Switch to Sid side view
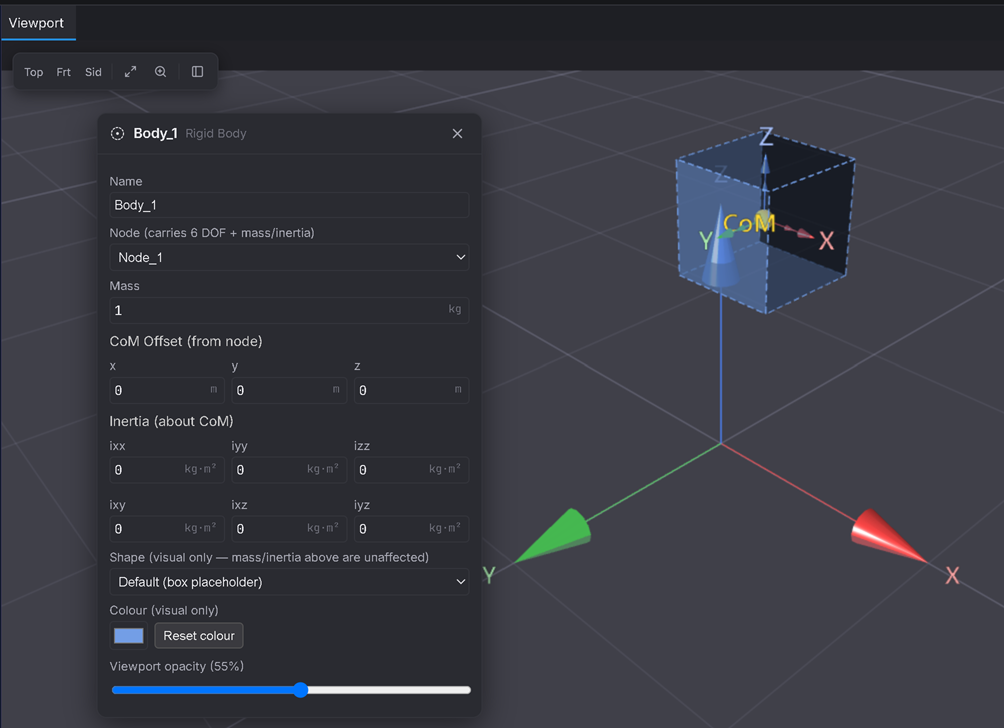The width and height of the screenshot is (1004, 728). click(x=93, y=72)
